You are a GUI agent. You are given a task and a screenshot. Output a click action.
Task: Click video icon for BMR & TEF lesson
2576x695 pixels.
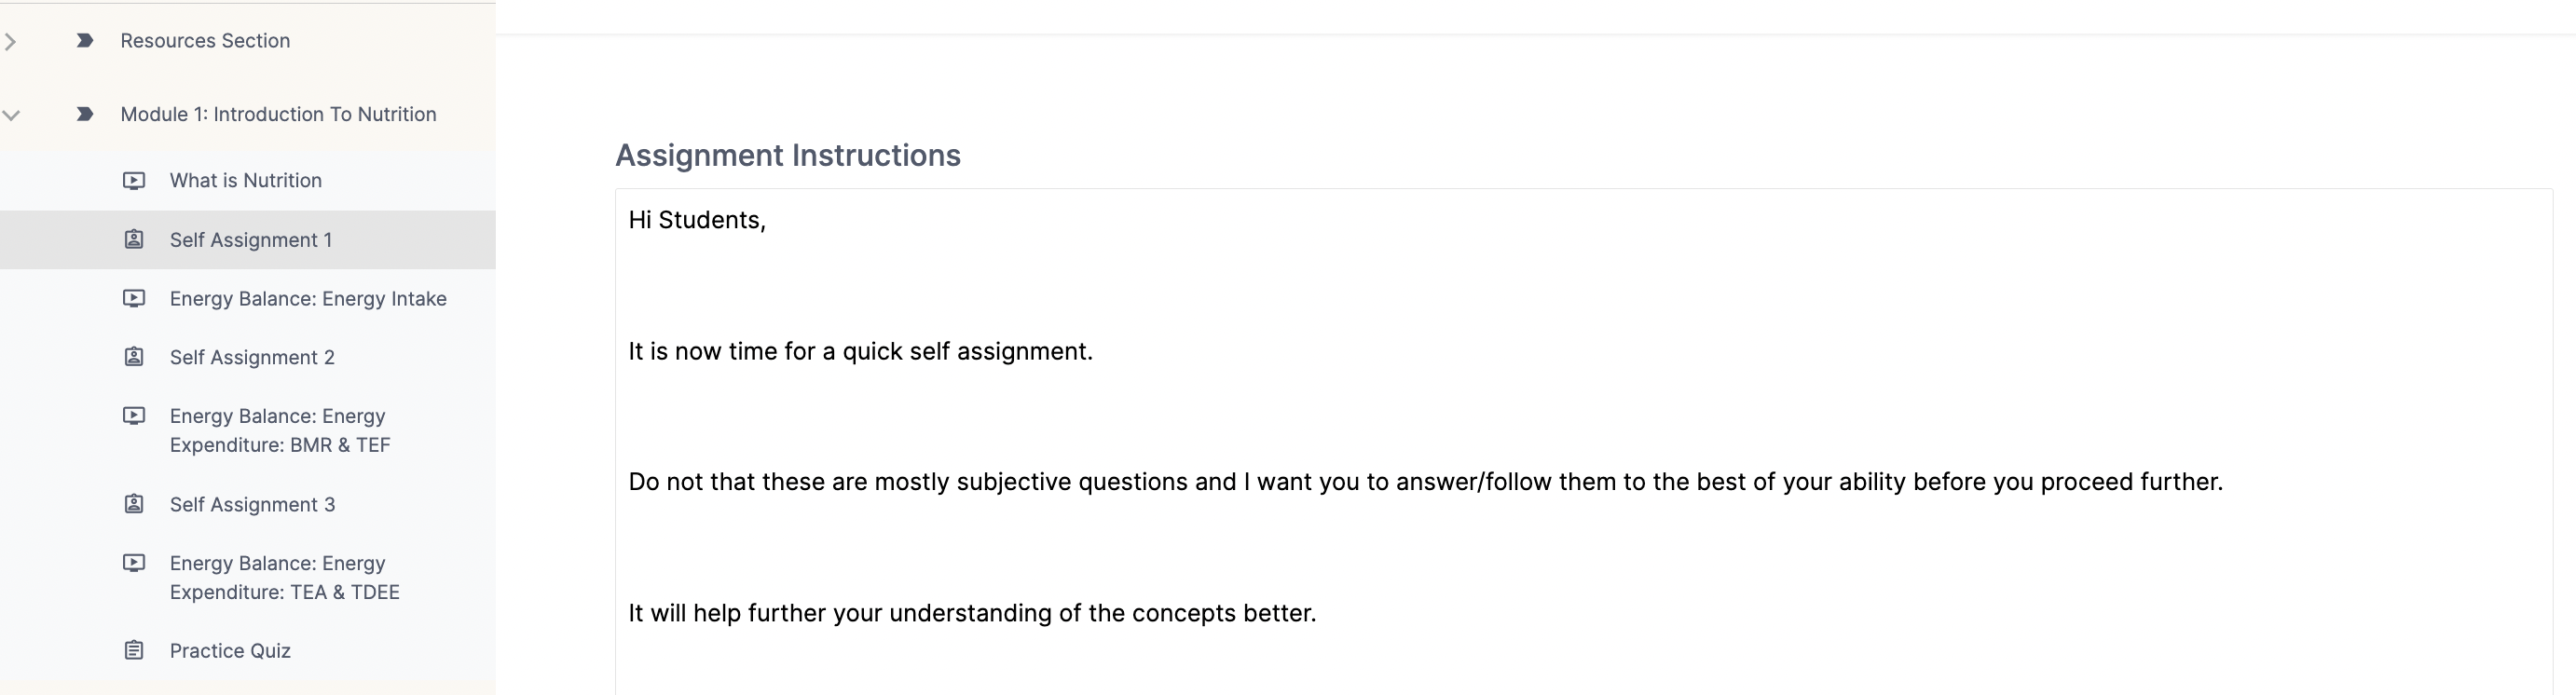[134, 416]
